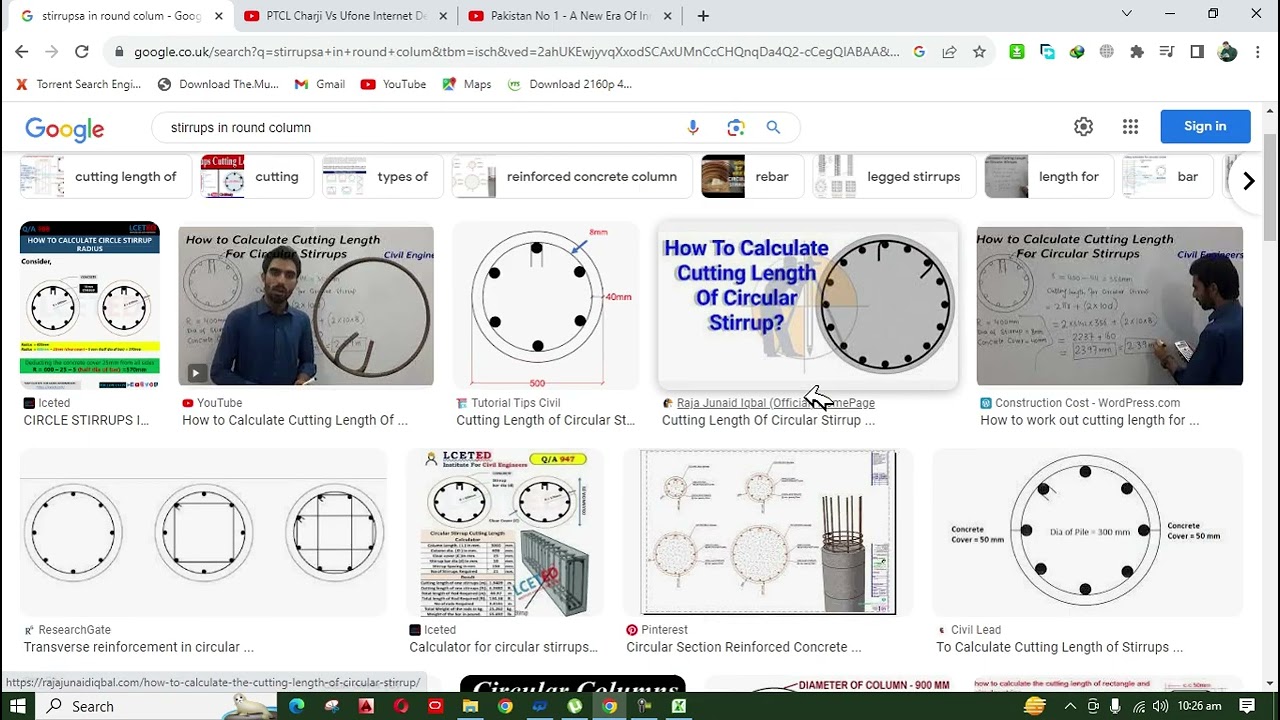Open the YouTube bookmark
Screen dimensions: 1280x720
393,84
